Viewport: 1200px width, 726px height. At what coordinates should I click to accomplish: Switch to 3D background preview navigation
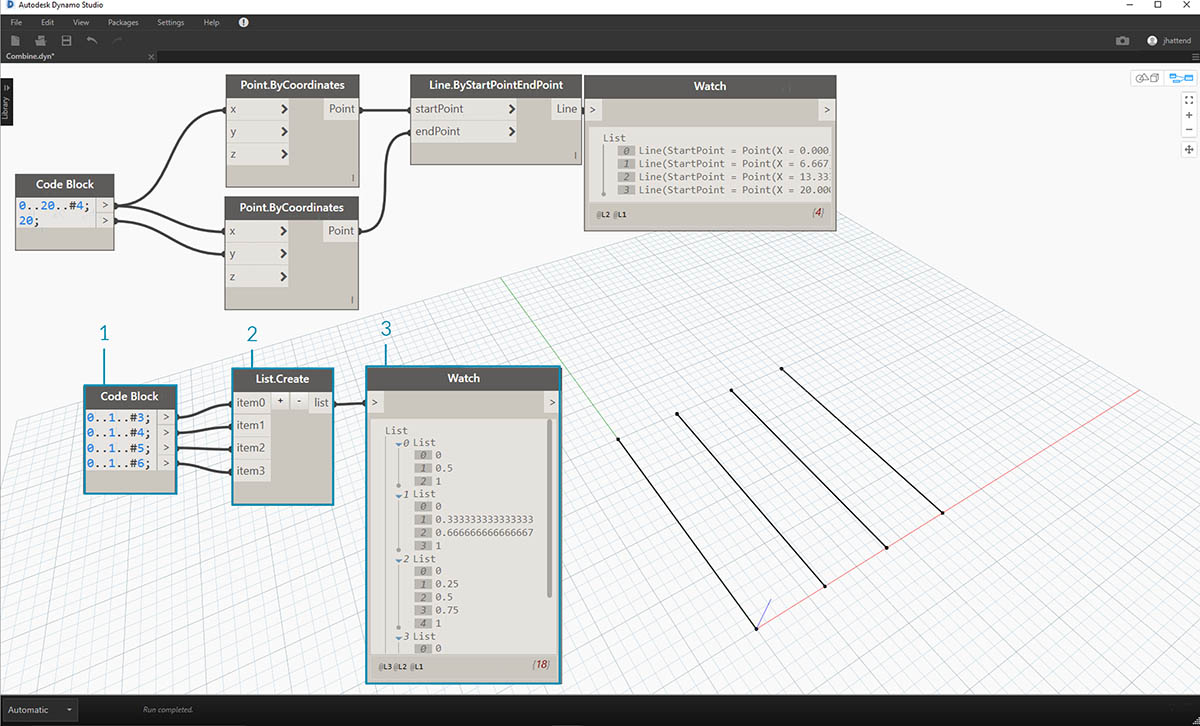click(1145, 78)
